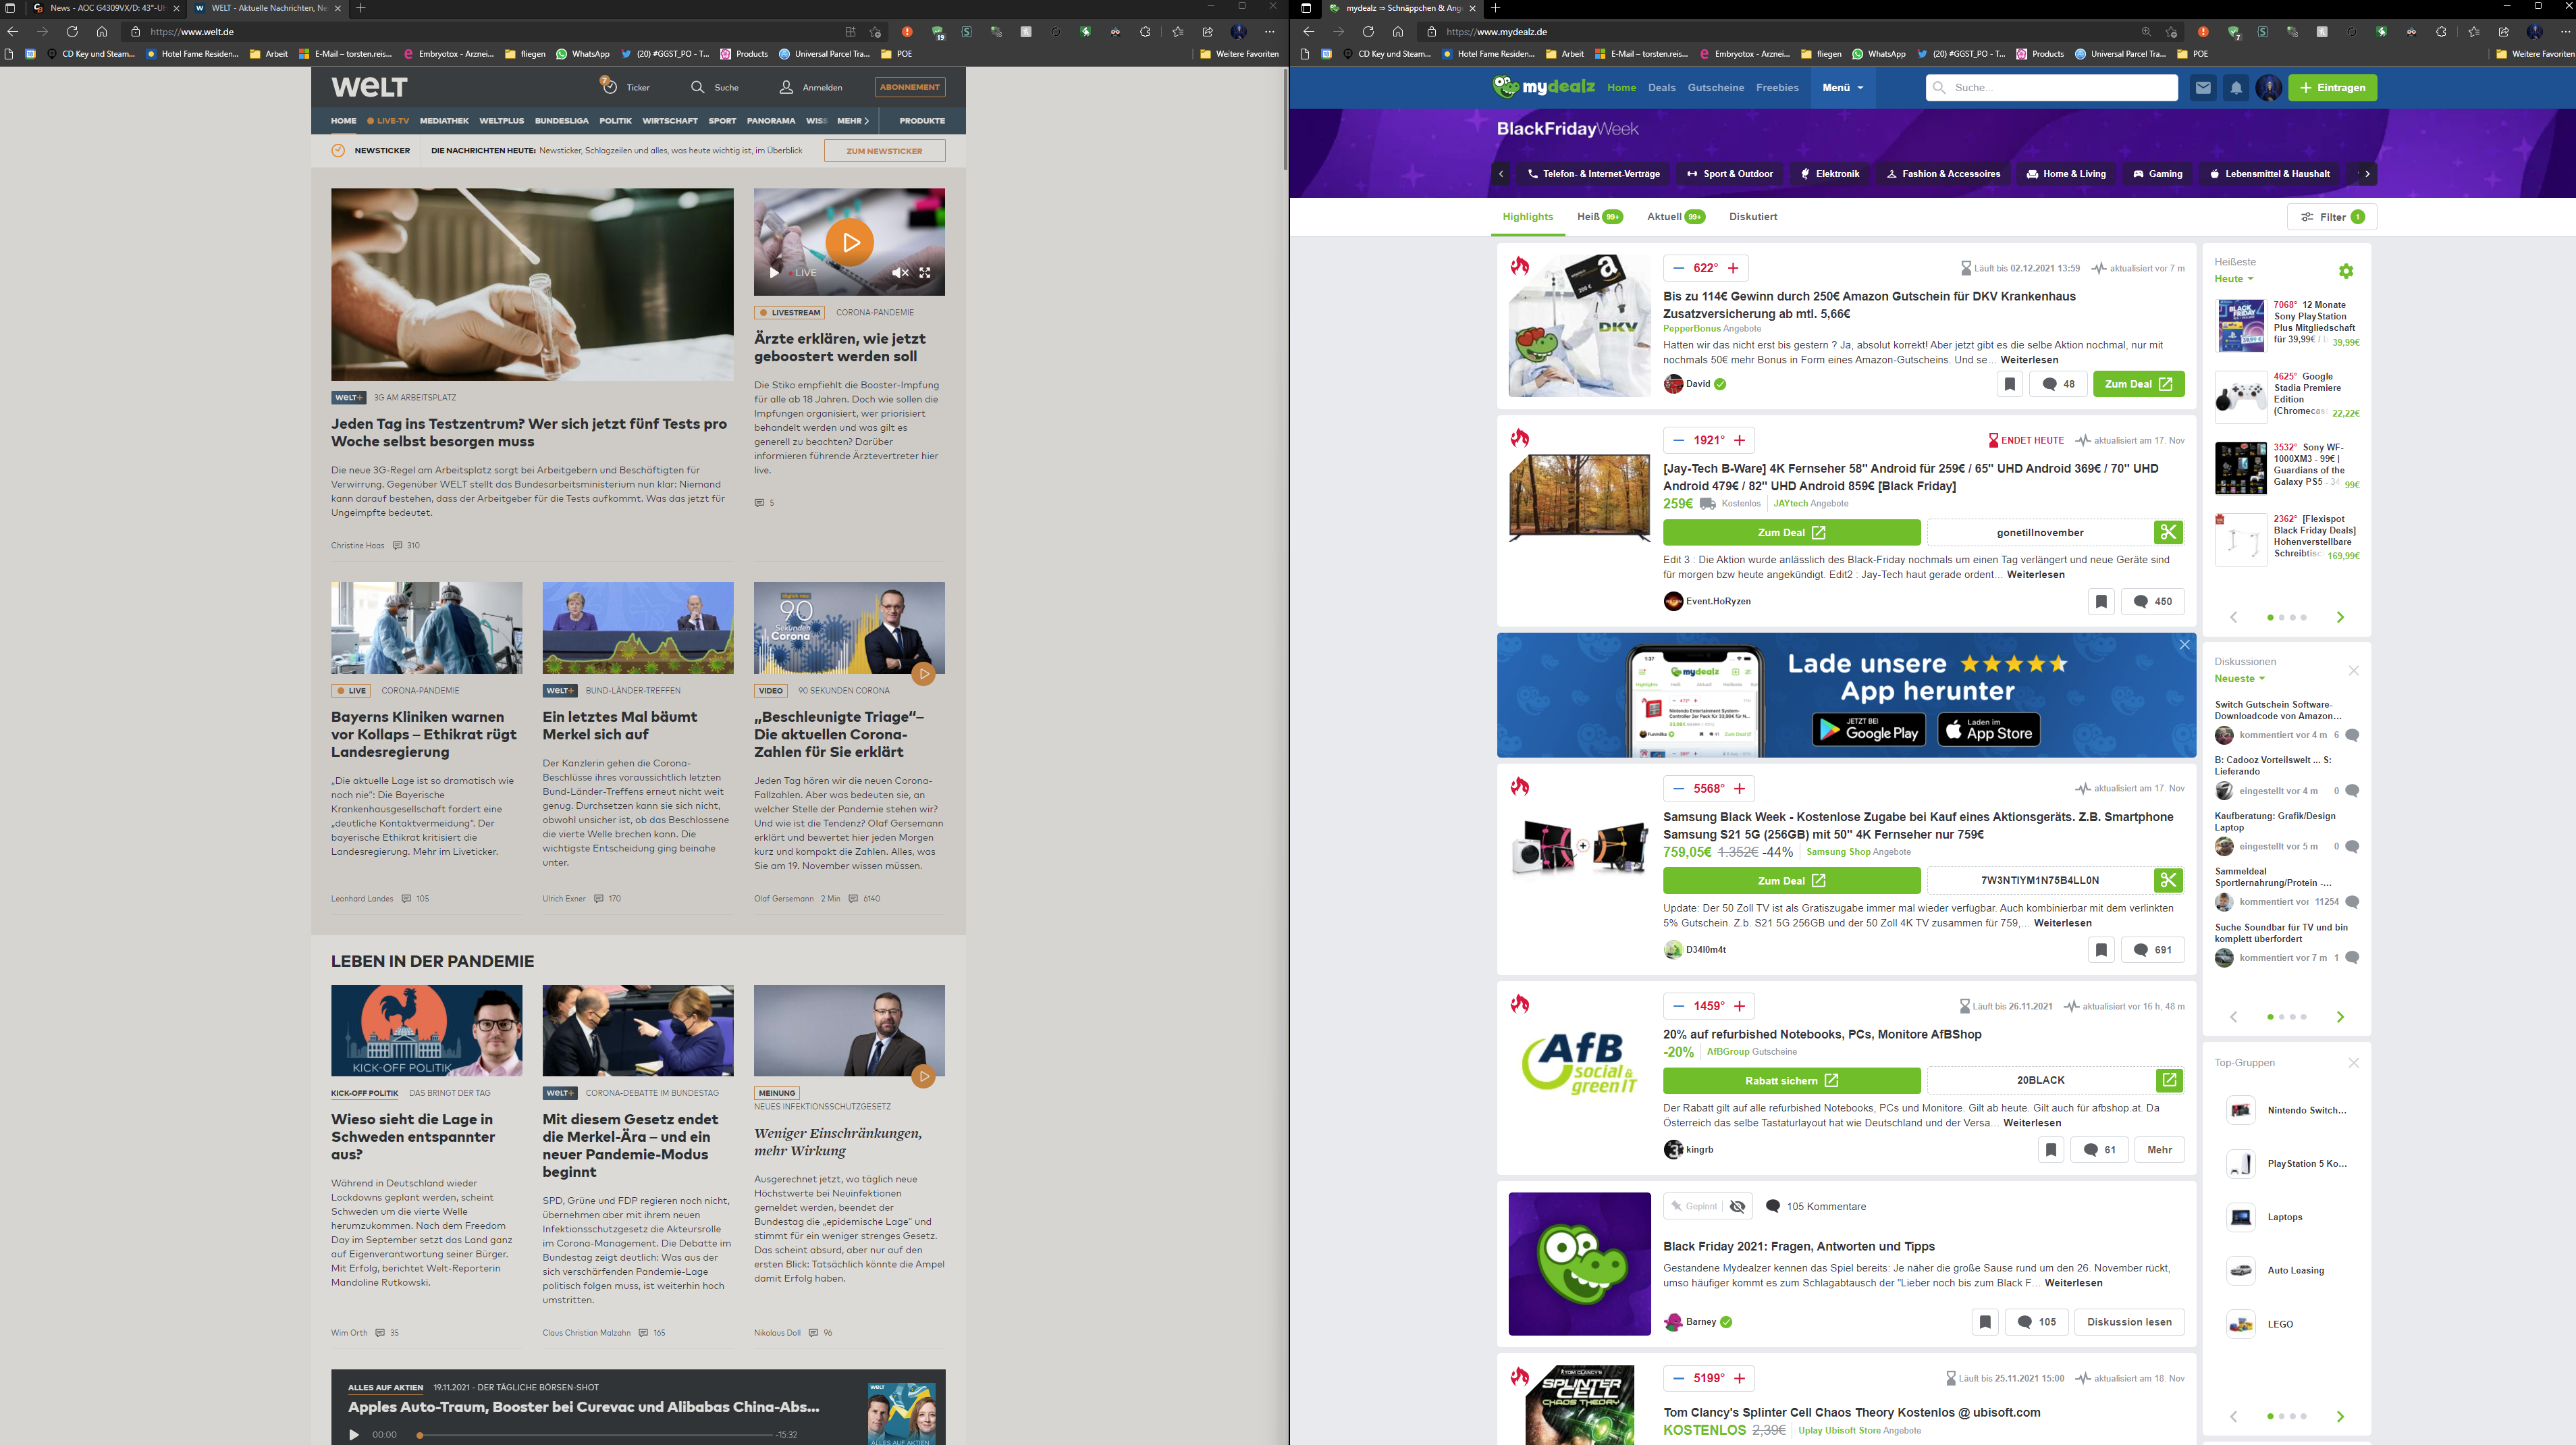
Task: Bookmark the Samsung Black Week deal
Action: click(2101, 950)
